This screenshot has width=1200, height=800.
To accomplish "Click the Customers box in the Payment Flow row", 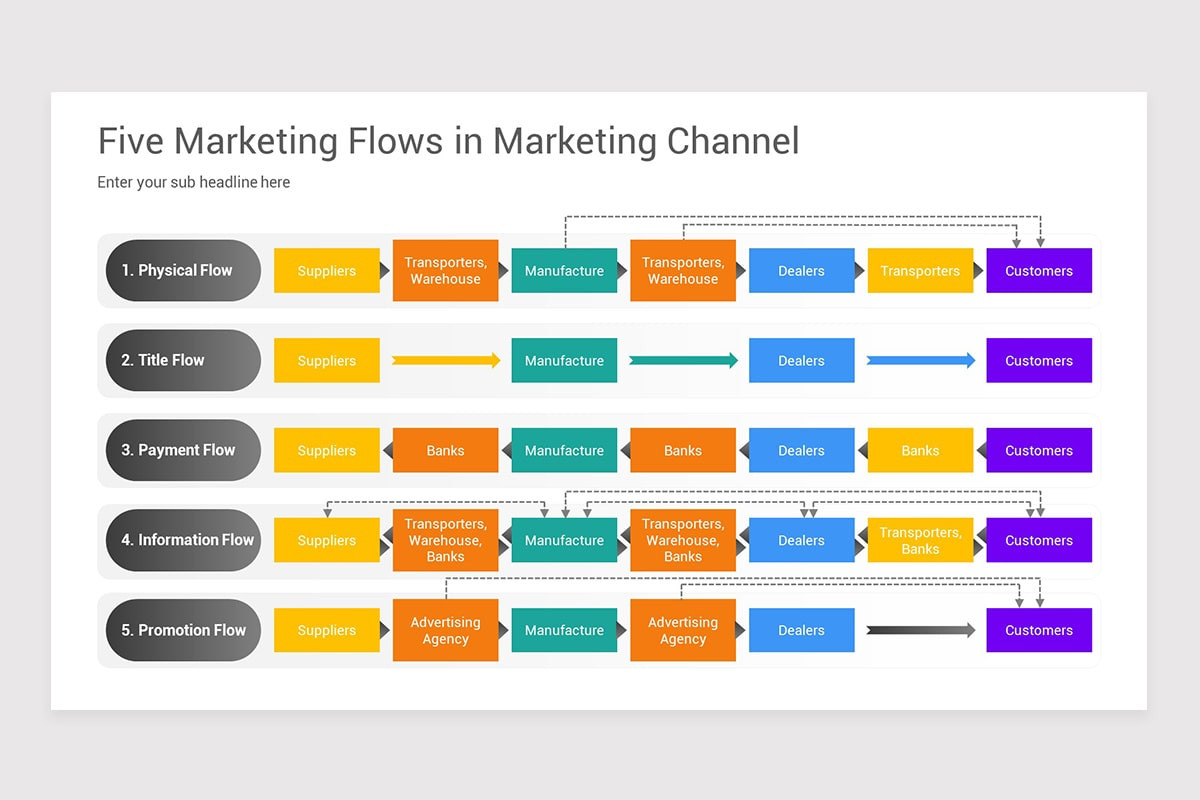I will click(x=1039, y=450).
